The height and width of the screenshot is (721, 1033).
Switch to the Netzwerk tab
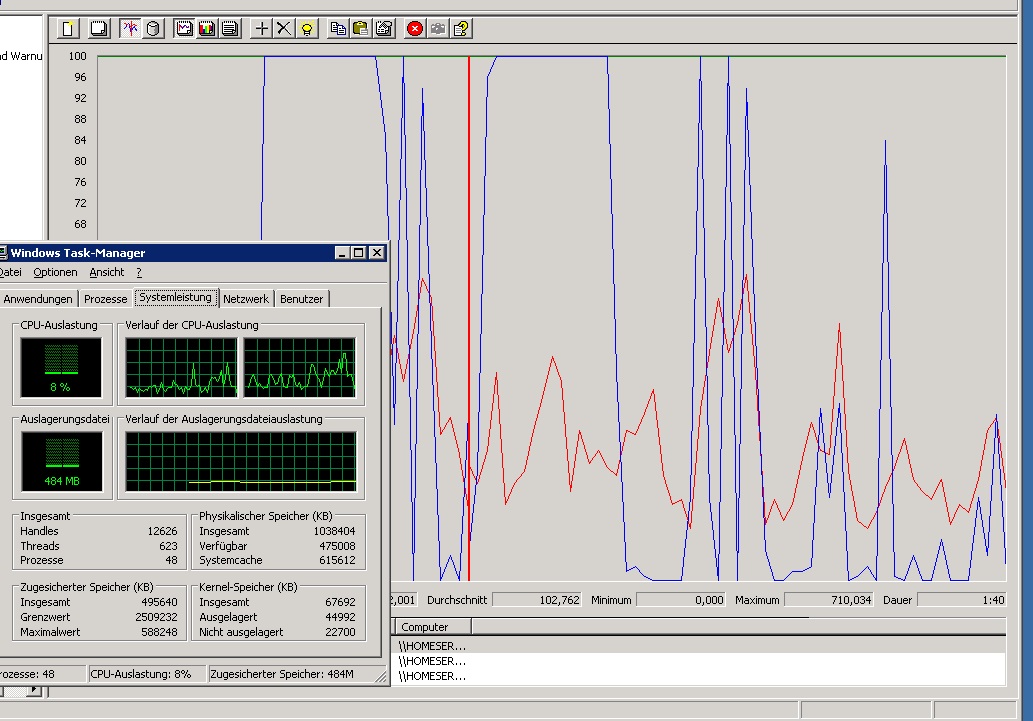point(246,299)
